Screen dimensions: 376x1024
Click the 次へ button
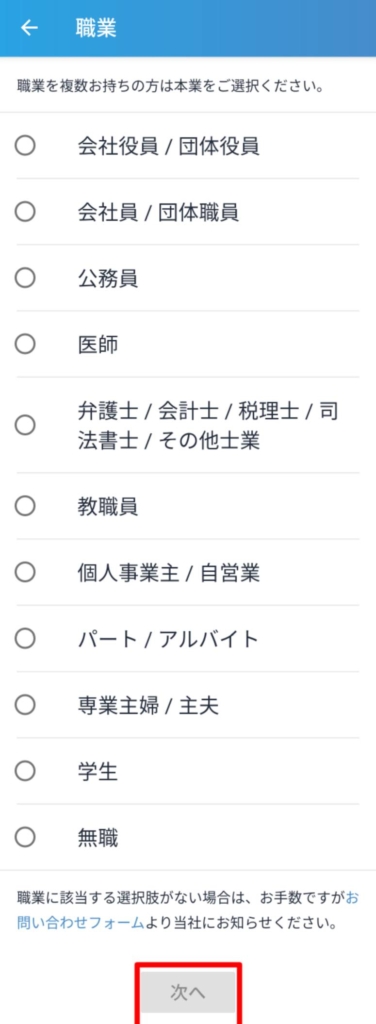[188, 993]
